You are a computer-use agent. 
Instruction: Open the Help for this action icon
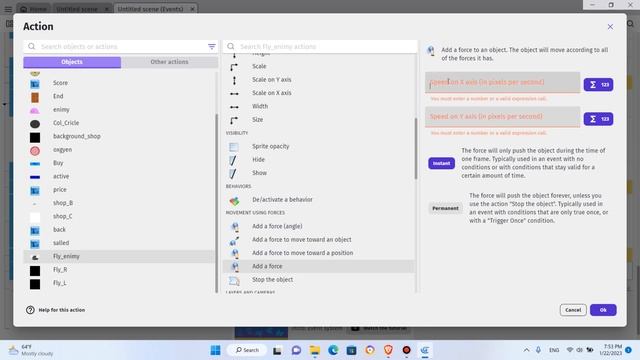click(30, 310)
